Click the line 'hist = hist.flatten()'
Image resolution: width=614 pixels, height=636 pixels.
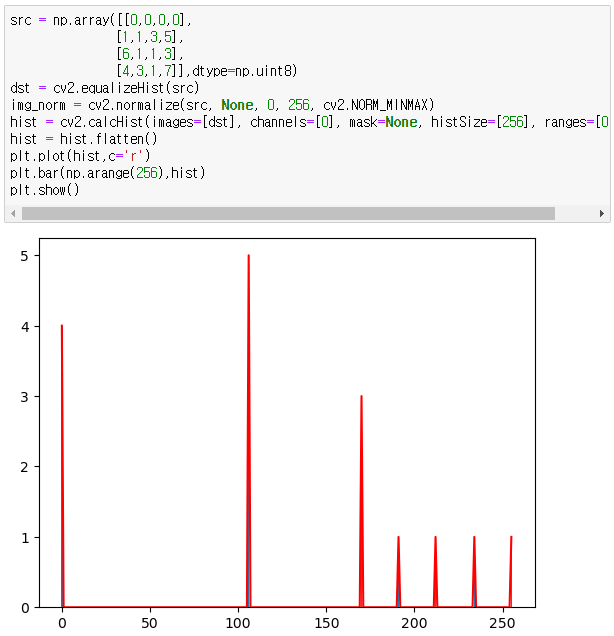tap(84, 139)
